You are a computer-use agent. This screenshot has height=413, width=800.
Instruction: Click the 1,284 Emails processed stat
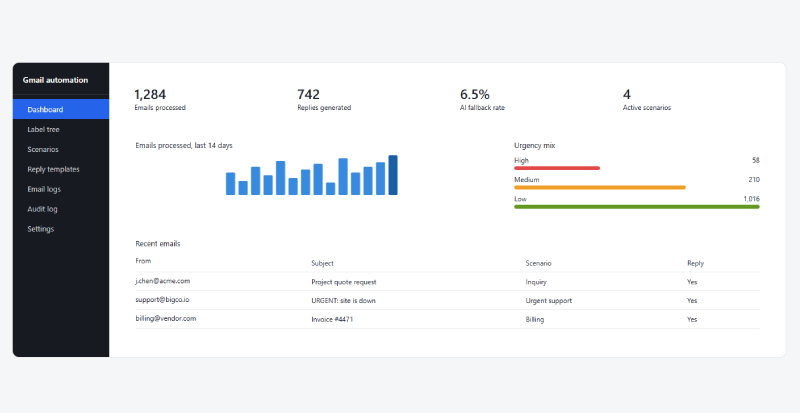point(160,100)
